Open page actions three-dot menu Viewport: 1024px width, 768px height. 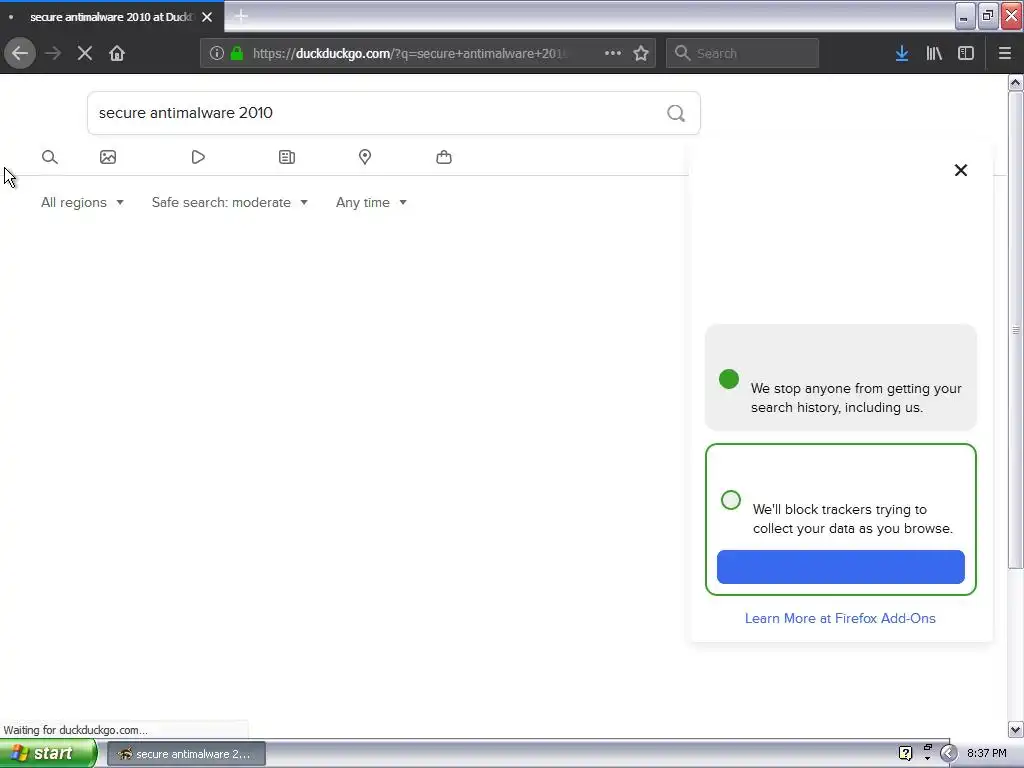tap(613, 53)
